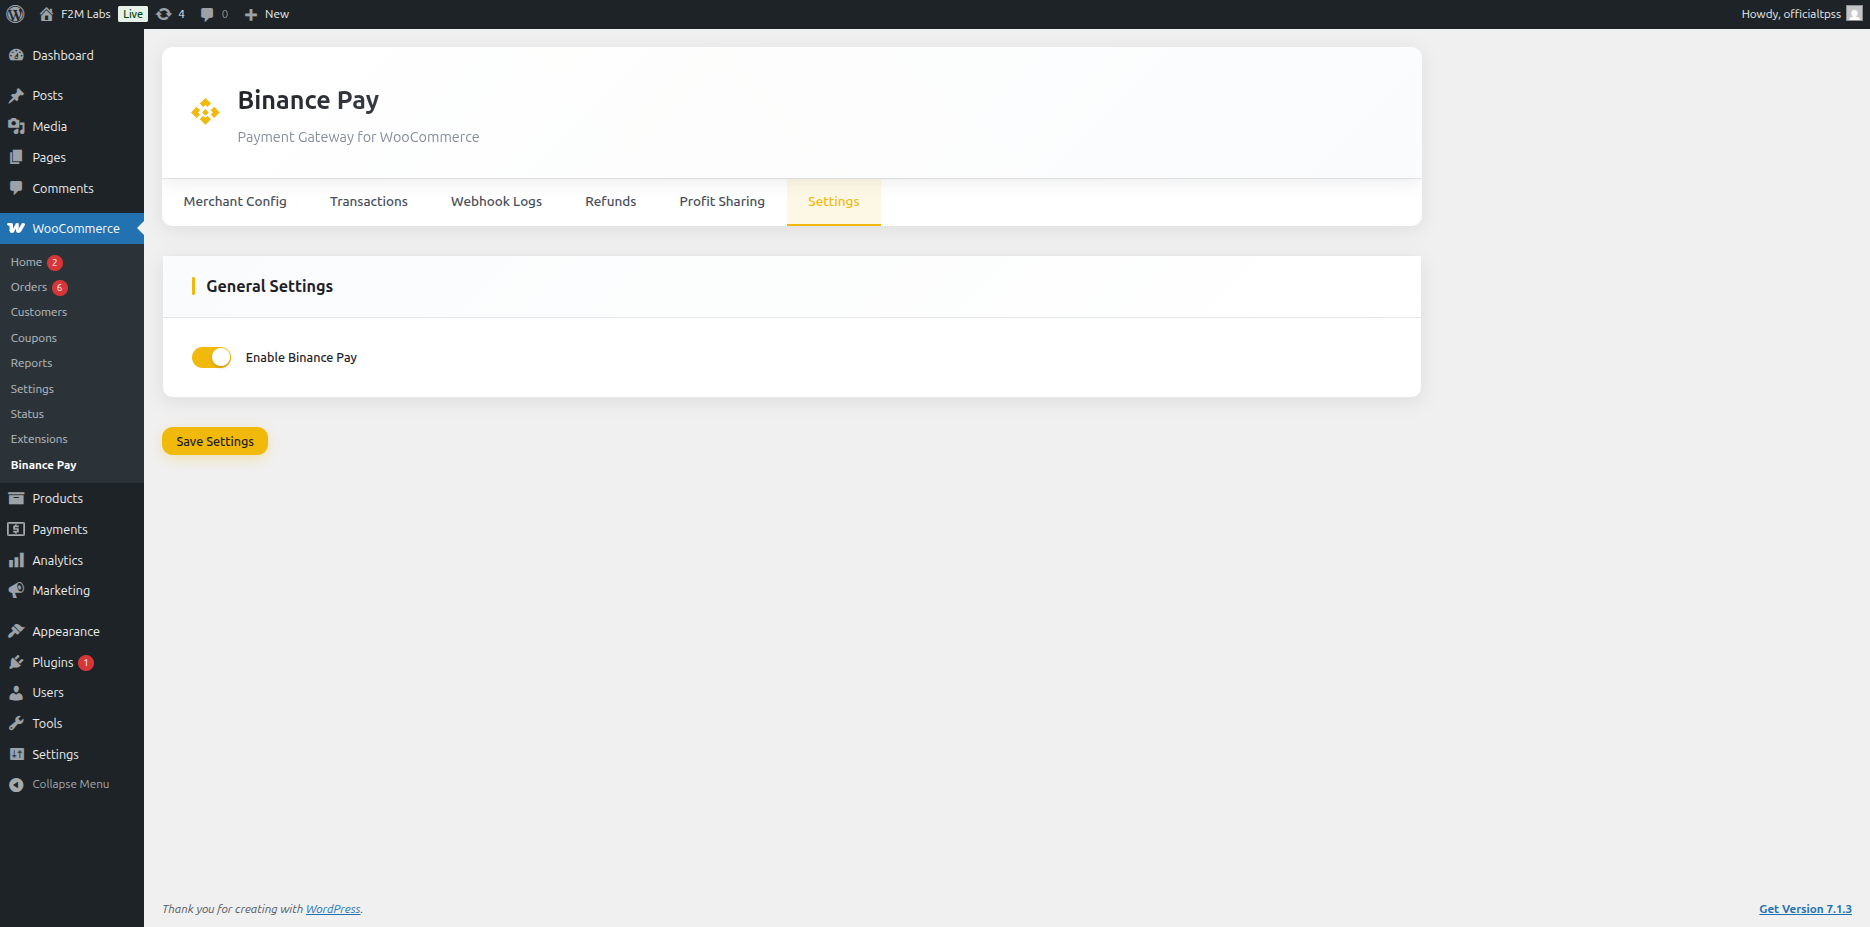This screenshot has height=927, width=1870.
Task: Open the updates icon showing 4
Action: pyautogui.click(x=164, y=14)
